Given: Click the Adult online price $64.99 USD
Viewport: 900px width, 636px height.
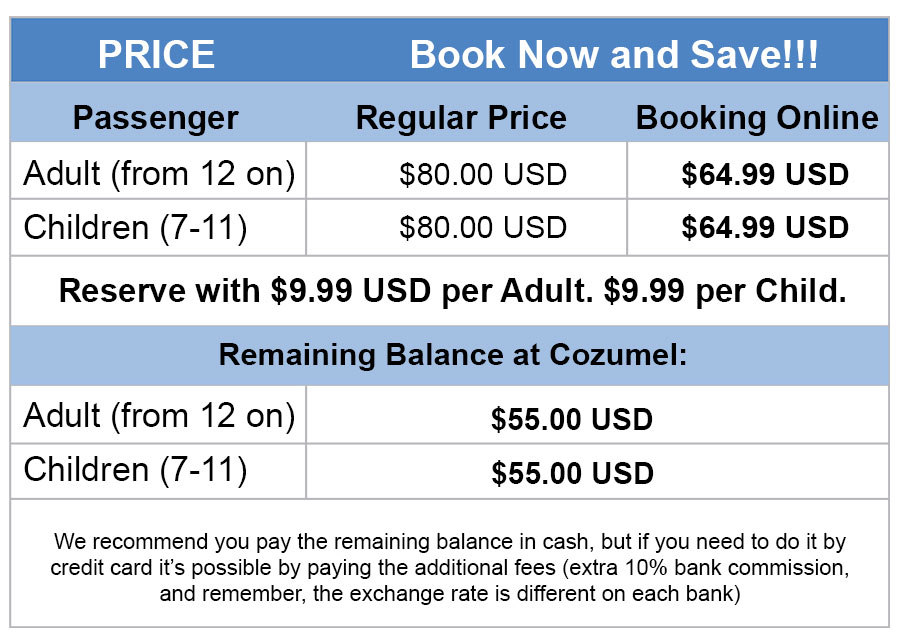Looking at the screenshot, I should [765, 175].
